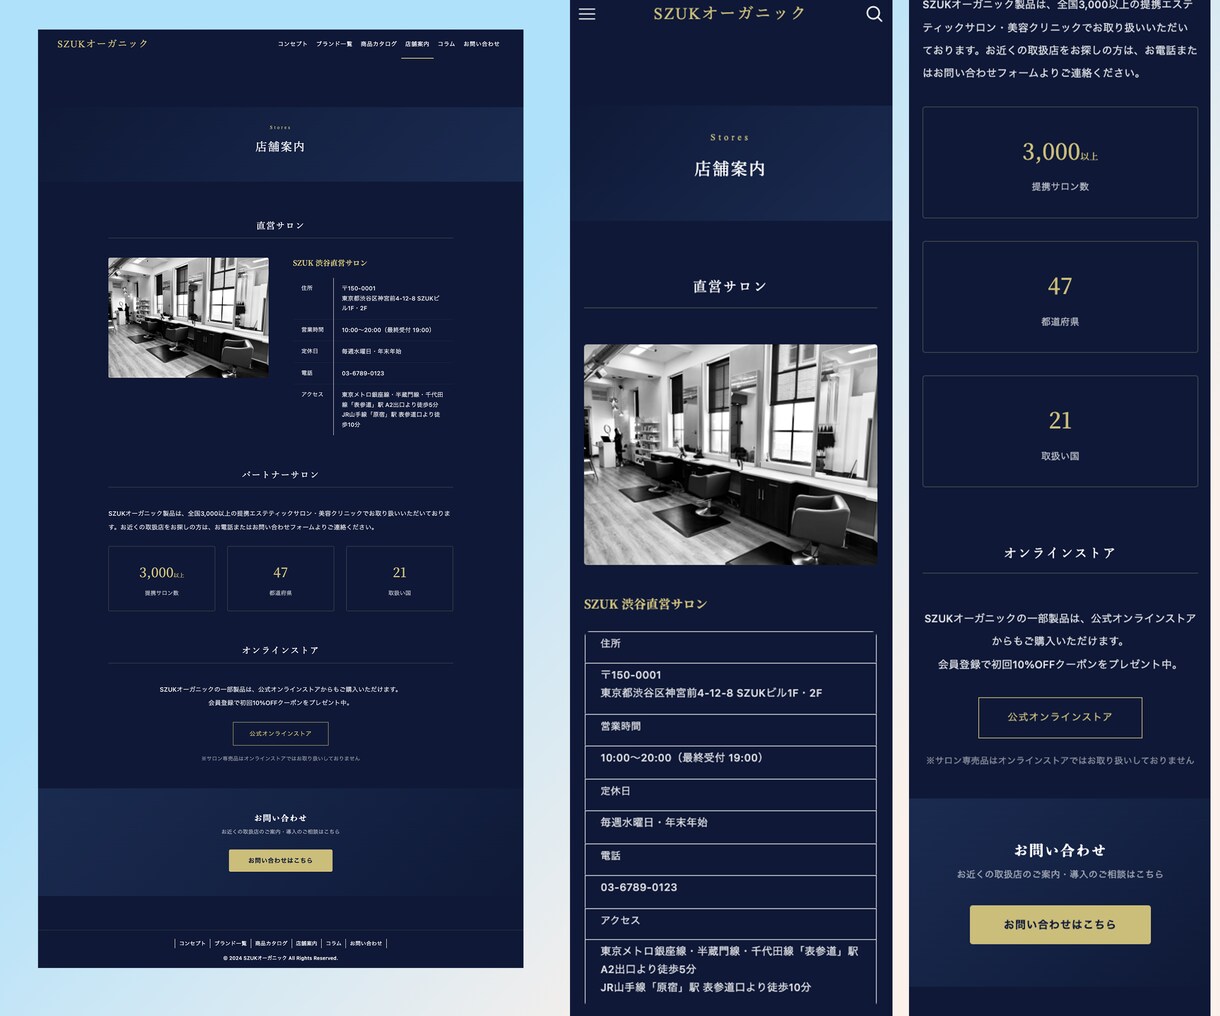Open コンセプト in the desktop top navigation
The height and width of the screenshot is (1016, 1220).
(x=293, y=44)
